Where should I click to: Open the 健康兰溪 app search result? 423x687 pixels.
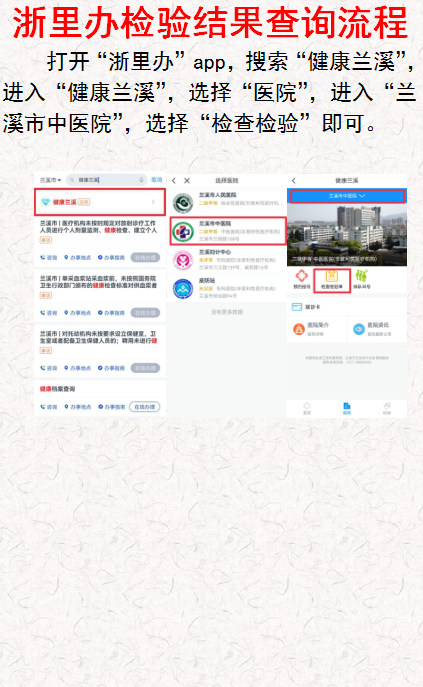[100, 202]
